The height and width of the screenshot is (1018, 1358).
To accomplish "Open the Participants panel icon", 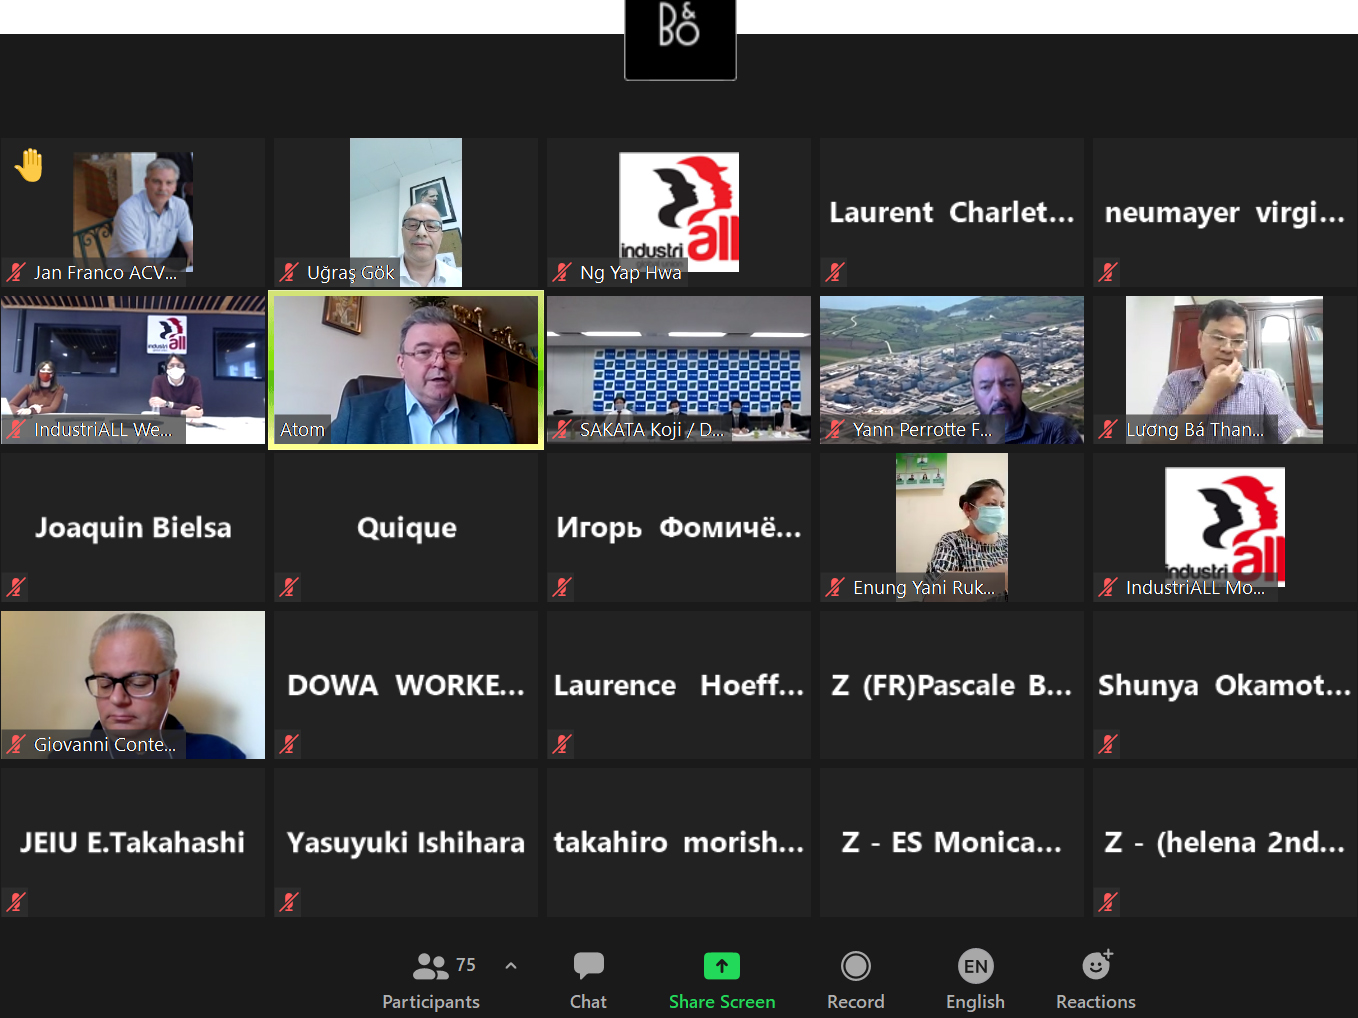I will click(x=431, y=966).
